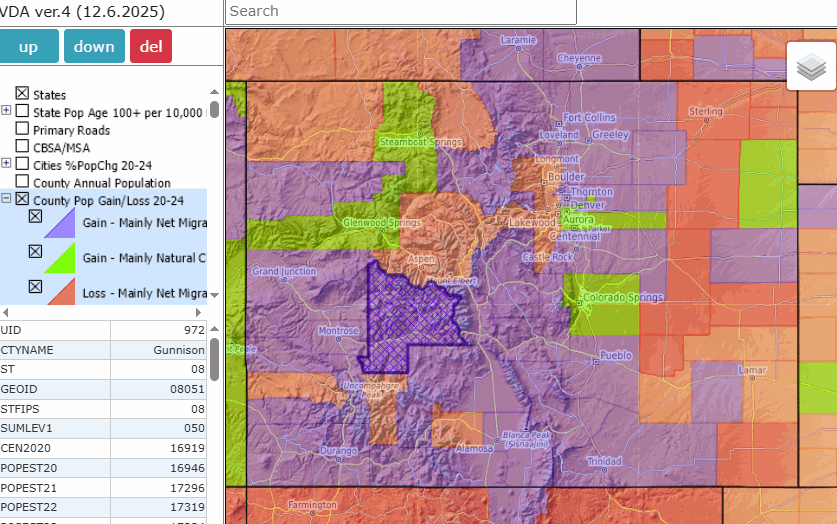Enable the Primary Roads layer

tap(22, 130)
